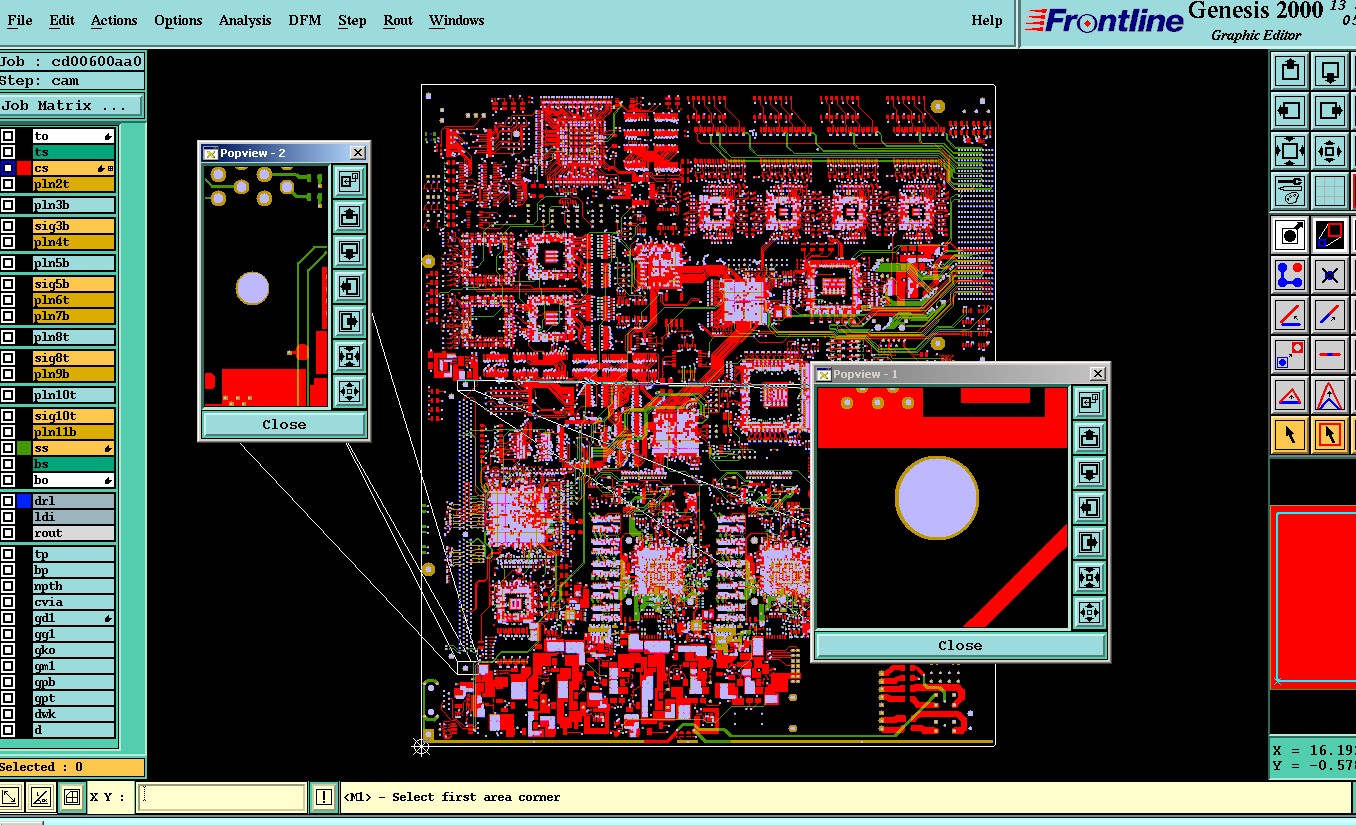Image resolution: width=1356 pixels, height=825 pixels.
Task: Select the horizontal line segment tool icon
Action: tap(1330, 354)
